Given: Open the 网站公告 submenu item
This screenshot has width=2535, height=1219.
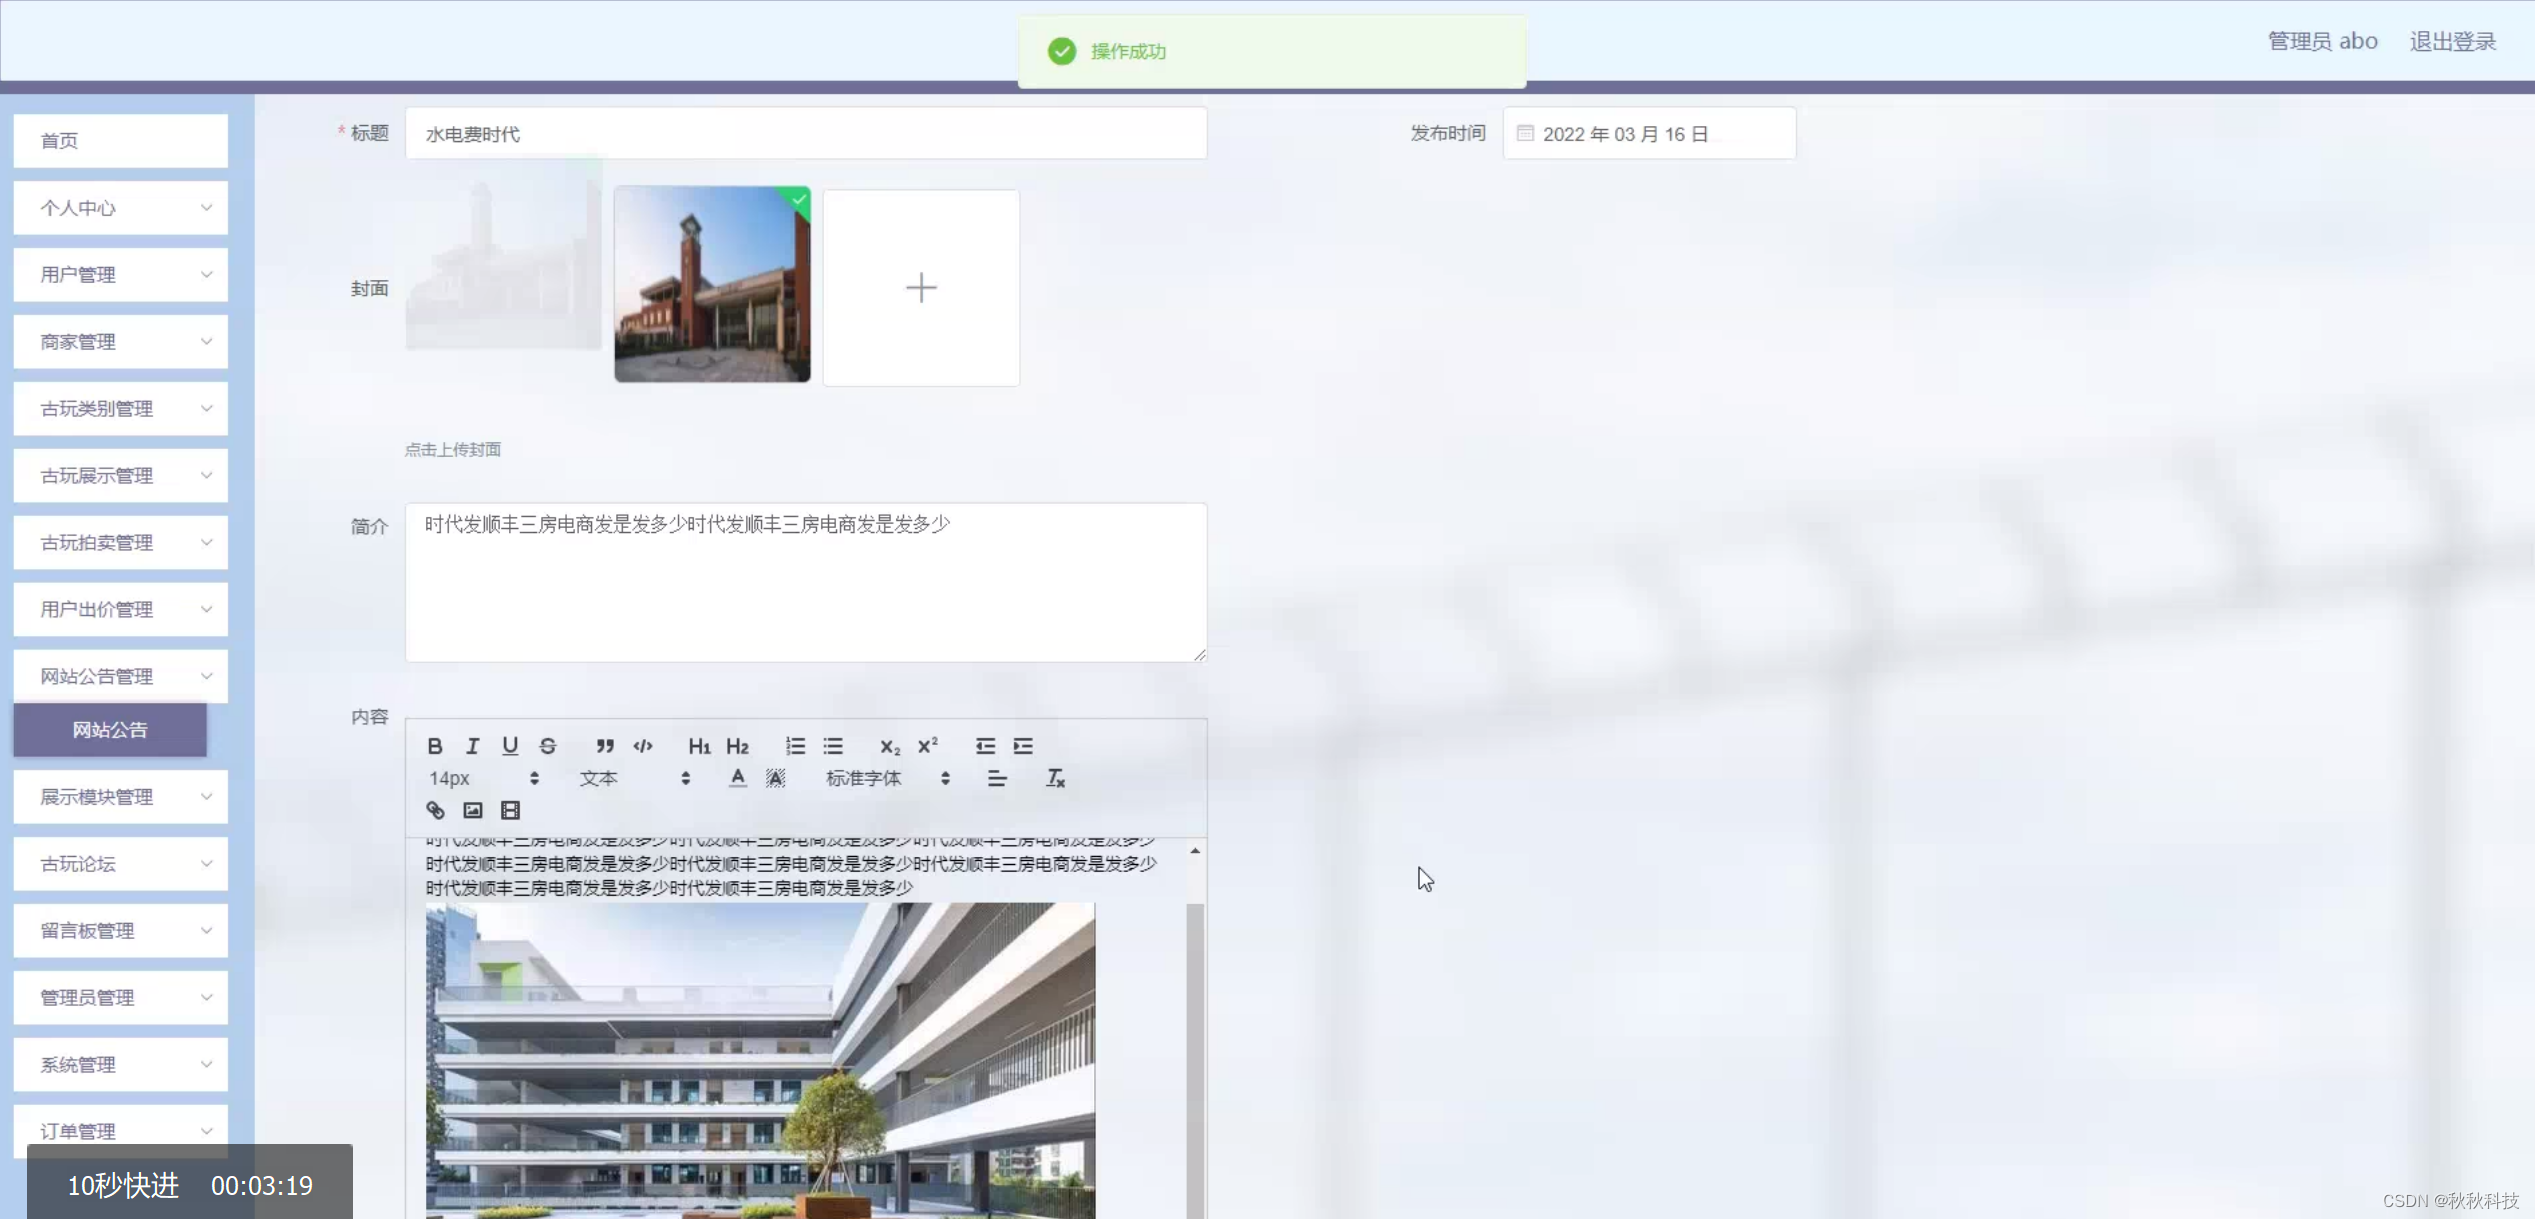Looking at the screenshot, I should click(110, 730).
